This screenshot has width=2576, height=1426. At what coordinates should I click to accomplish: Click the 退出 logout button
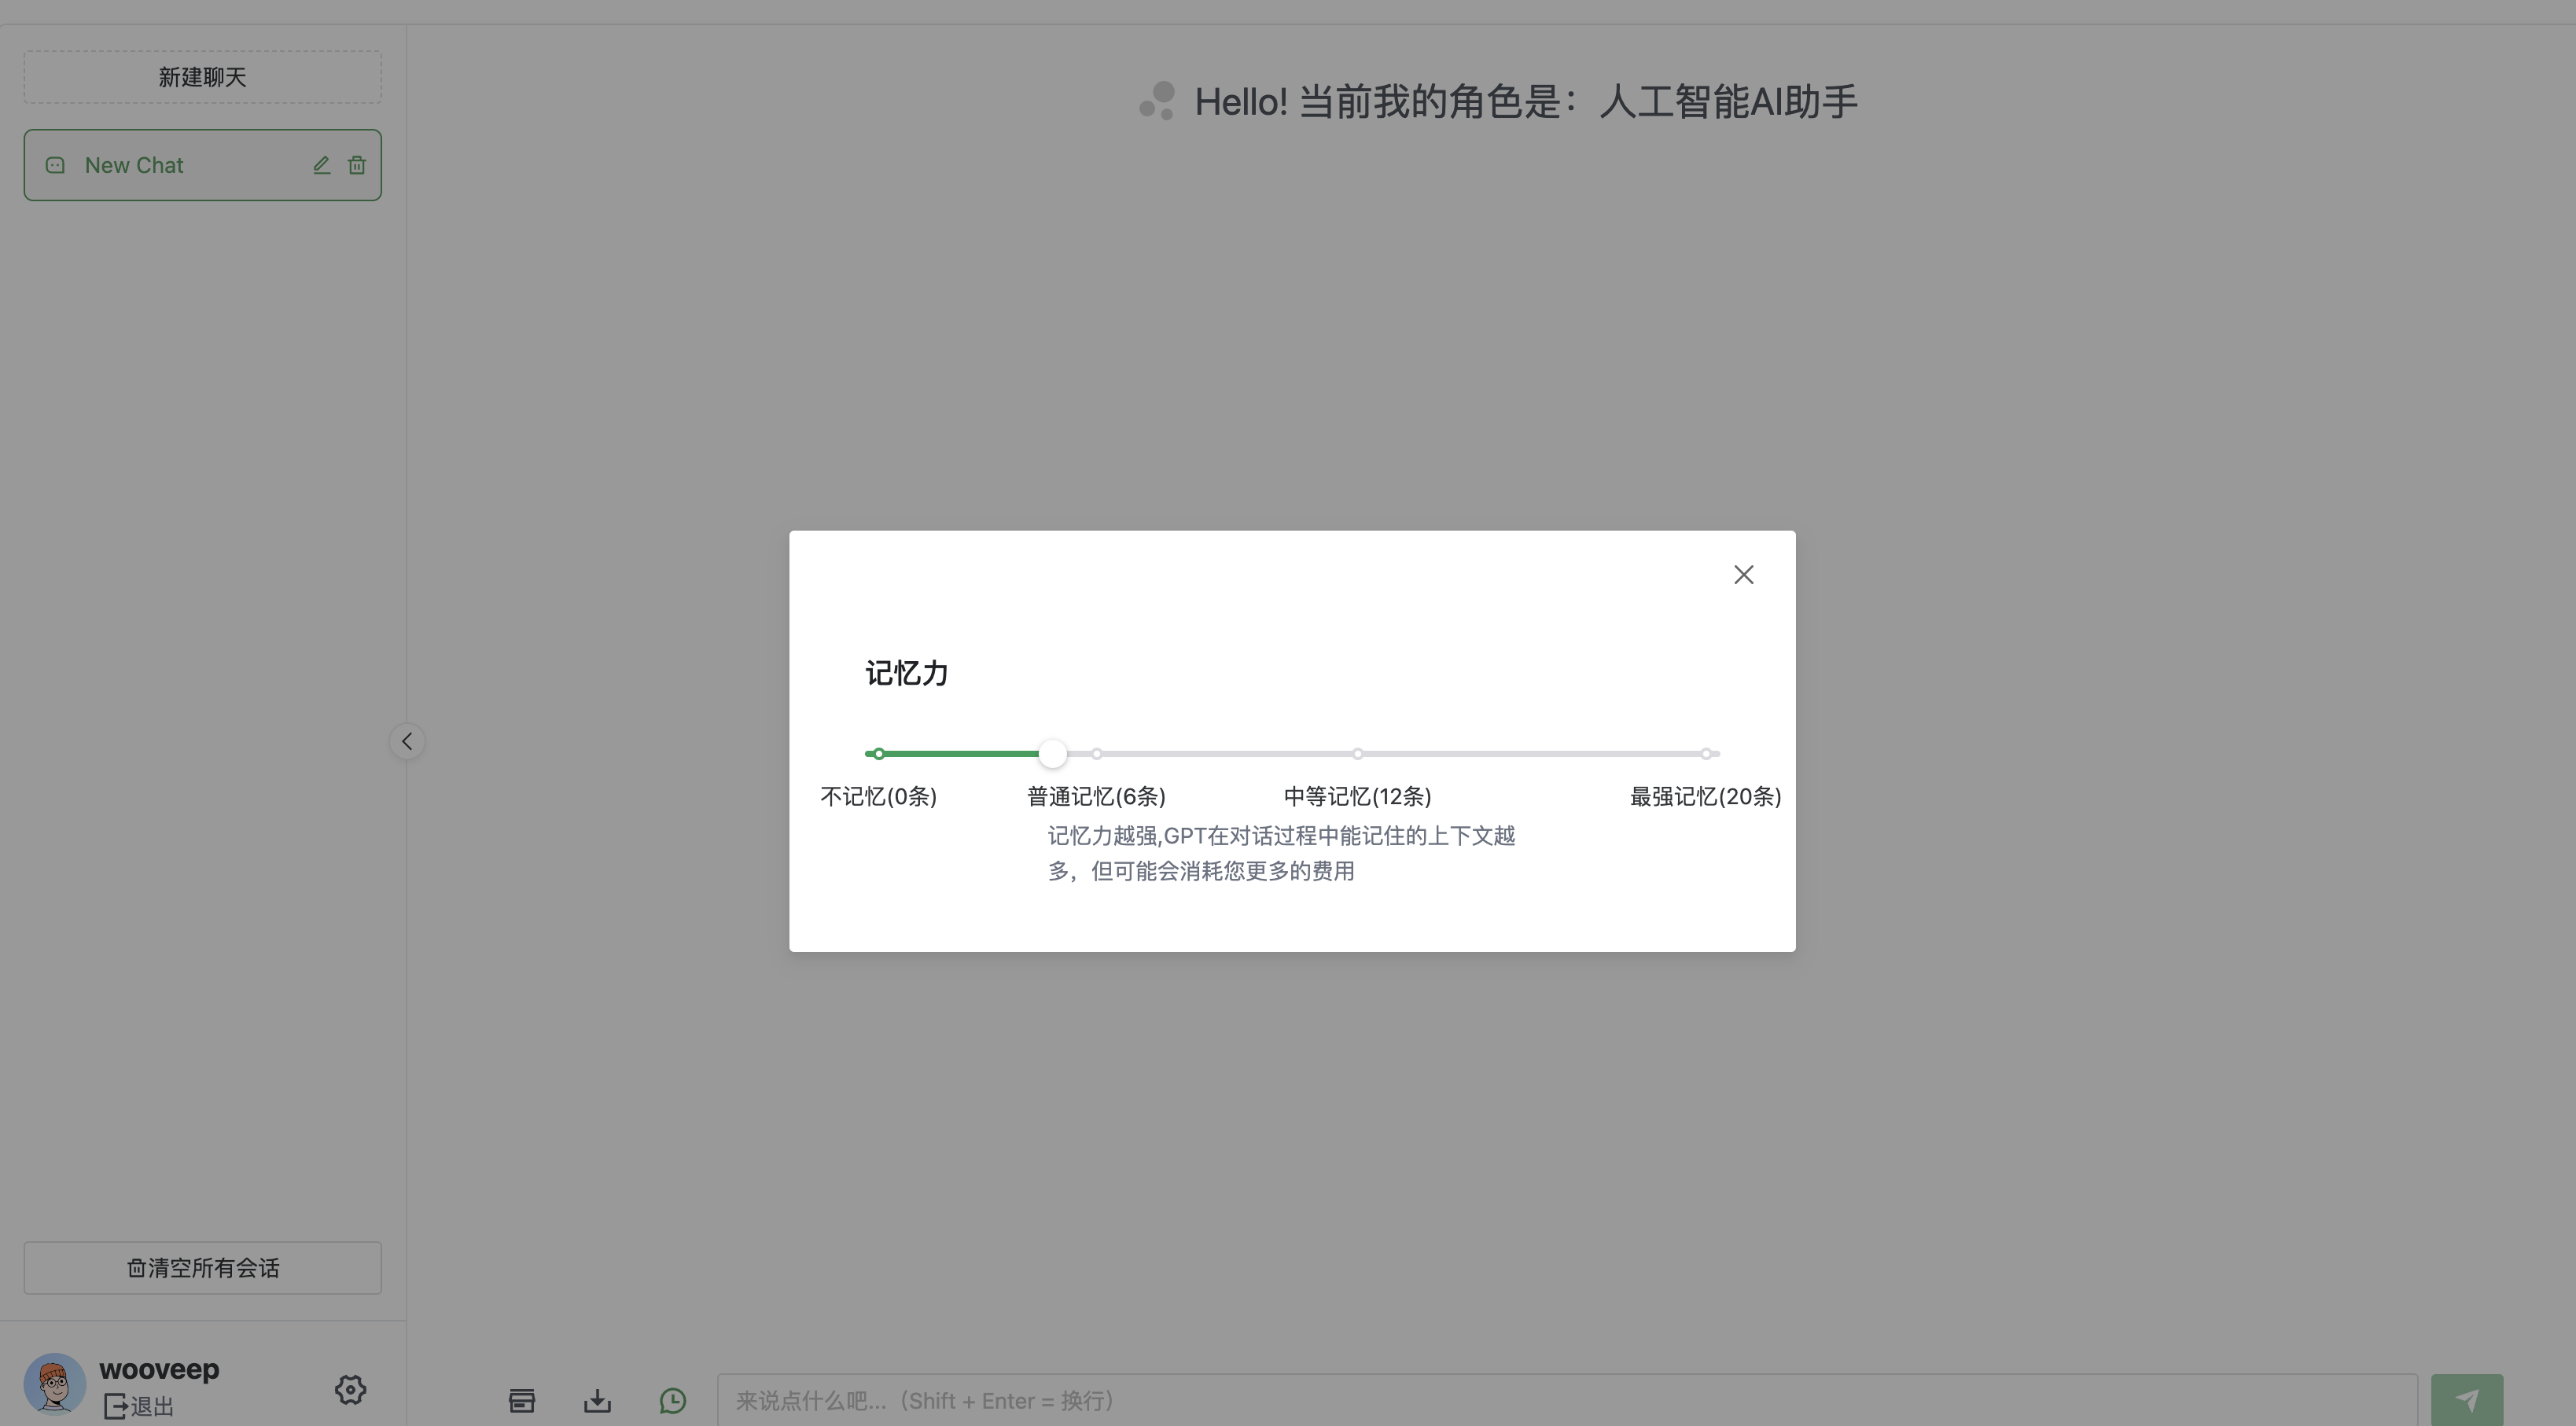[135, 1403]
